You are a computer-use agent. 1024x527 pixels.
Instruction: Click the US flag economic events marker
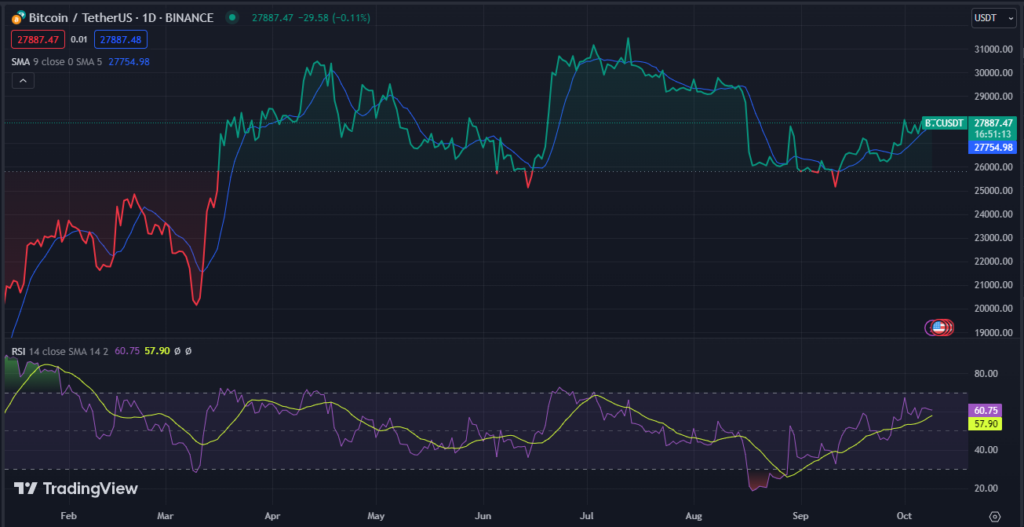point(940,328)
